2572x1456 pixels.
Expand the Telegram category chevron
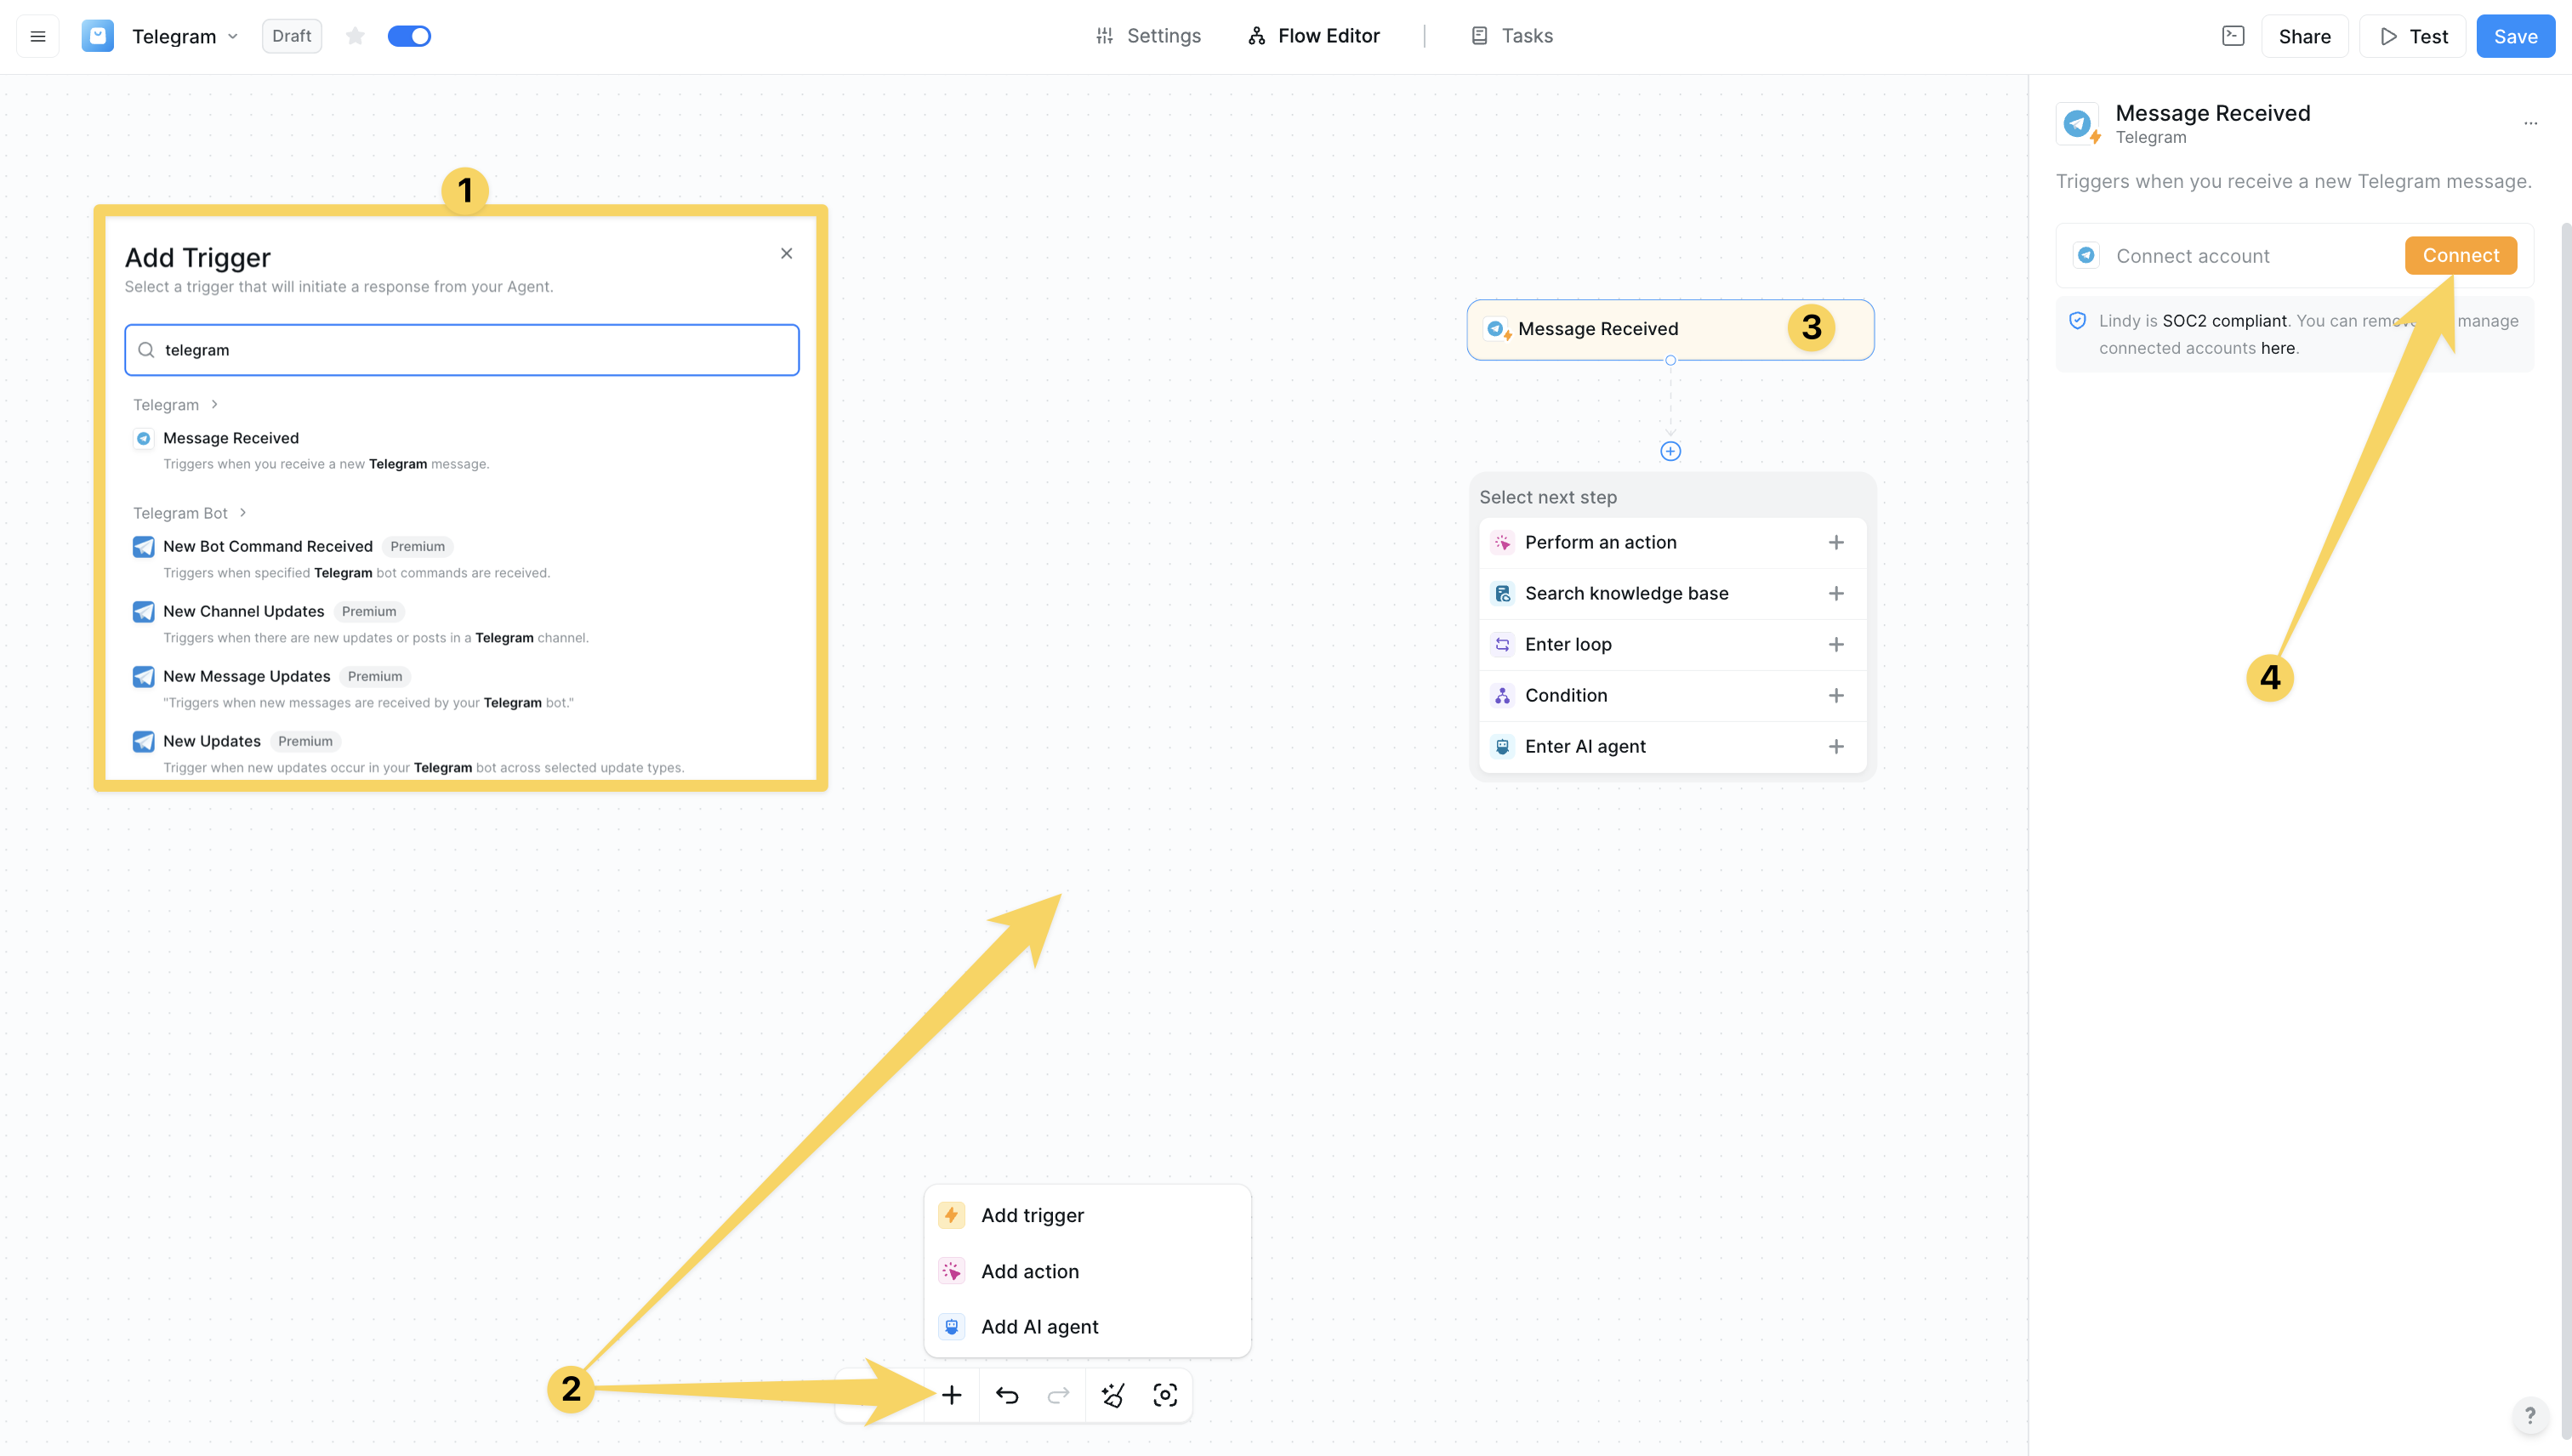coord(214,404)
